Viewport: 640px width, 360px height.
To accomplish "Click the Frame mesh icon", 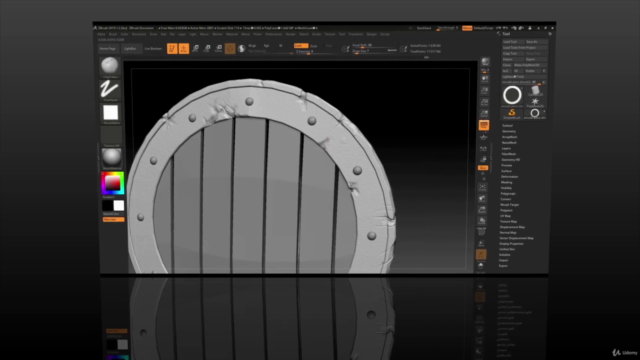I will tap(482, 187).
